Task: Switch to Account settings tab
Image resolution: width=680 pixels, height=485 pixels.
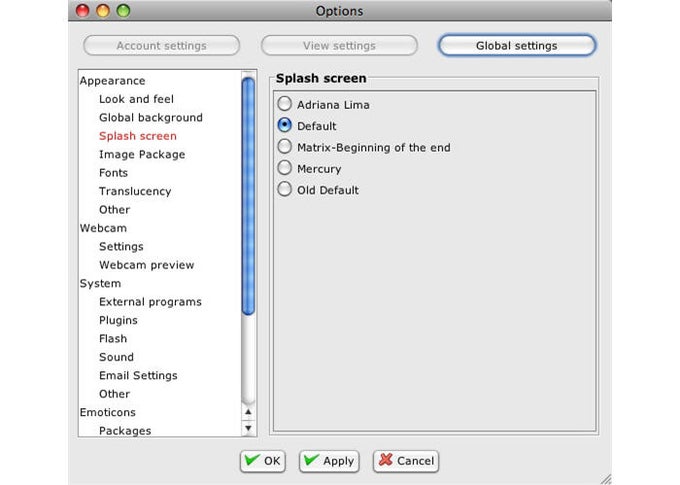Action: 161,46
